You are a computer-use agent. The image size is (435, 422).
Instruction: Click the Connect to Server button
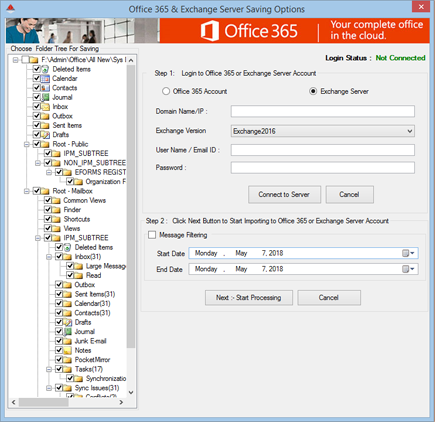tap(284, 194)
